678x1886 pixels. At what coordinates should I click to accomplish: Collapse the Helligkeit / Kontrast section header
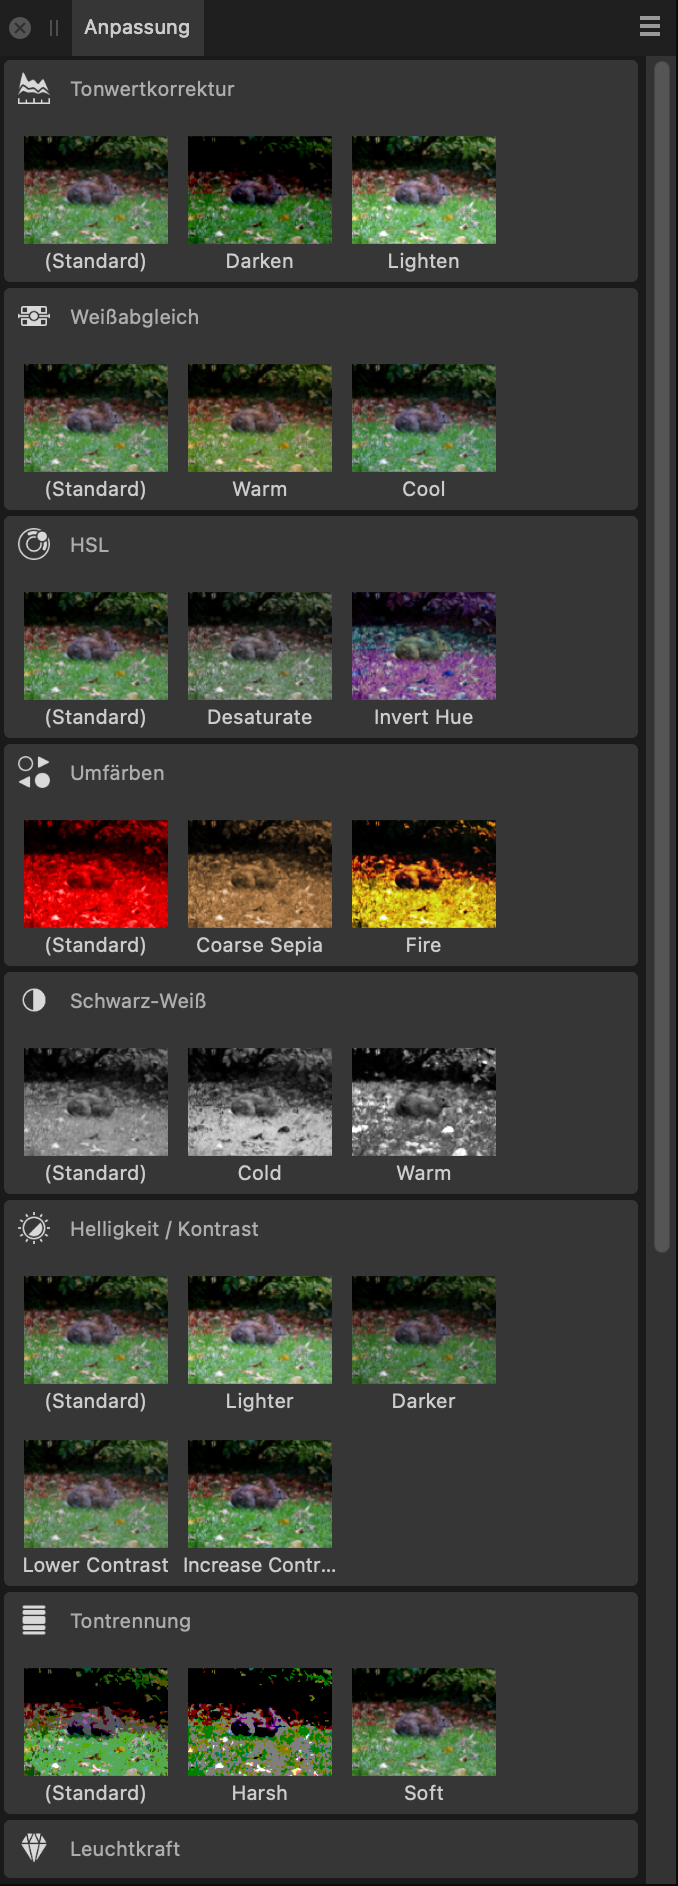(x=321, y=1229)
